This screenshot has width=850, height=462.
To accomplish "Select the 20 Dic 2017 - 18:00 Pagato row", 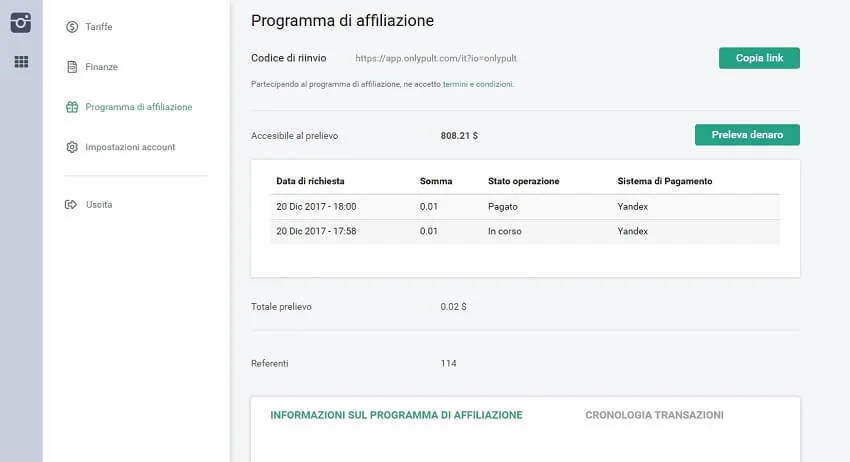I will pyautogui.click(x=526, y=206).
